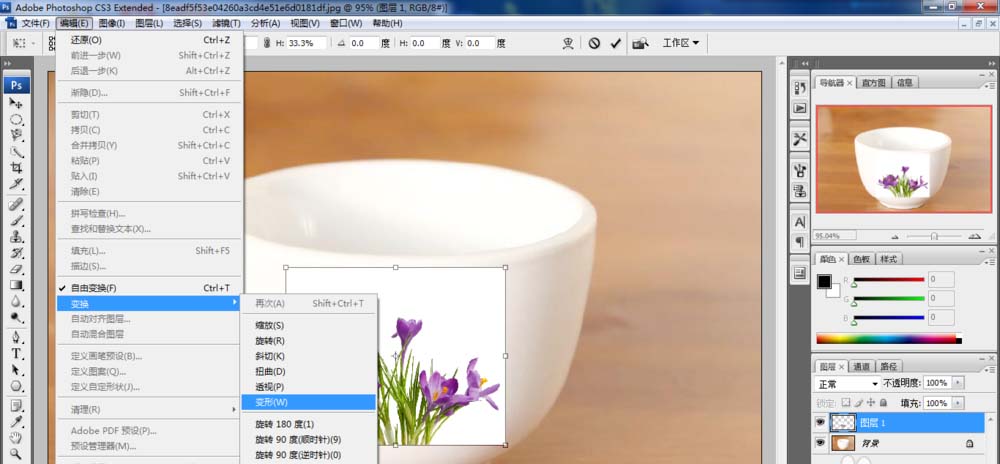The width and height of the screenshot is (1000, 464).
Task: Expand the toolbox with double-arrow
Action: [x=7, y=64]
